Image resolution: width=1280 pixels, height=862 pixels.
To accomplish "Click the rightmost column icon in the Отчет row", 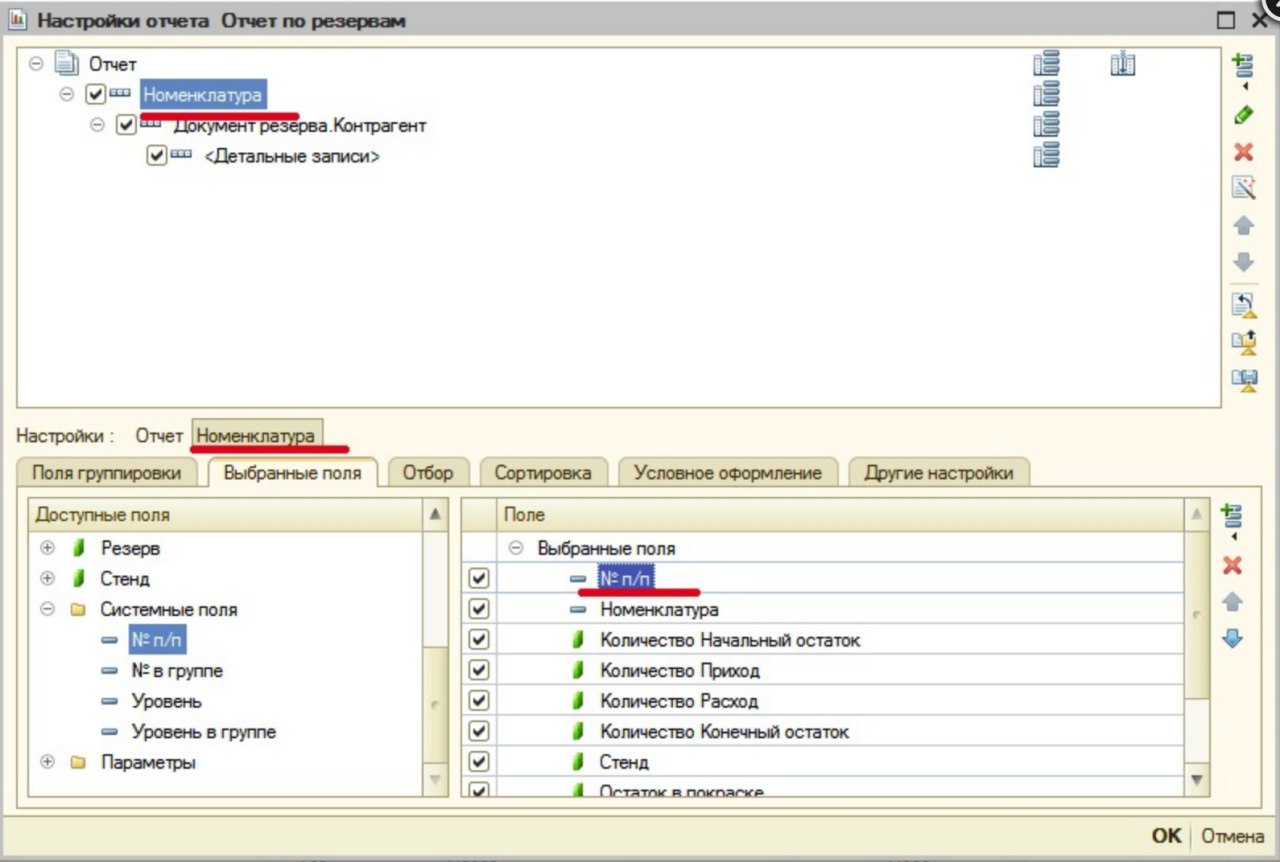I will pos(1124,65).
